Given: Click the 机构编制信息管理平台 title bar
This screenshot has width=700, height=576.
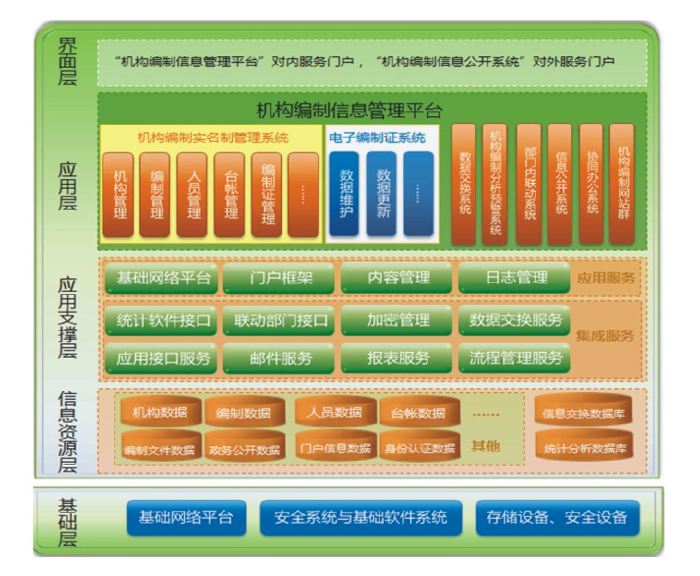Looking at the screenshot, I should (x=371, y=109).
